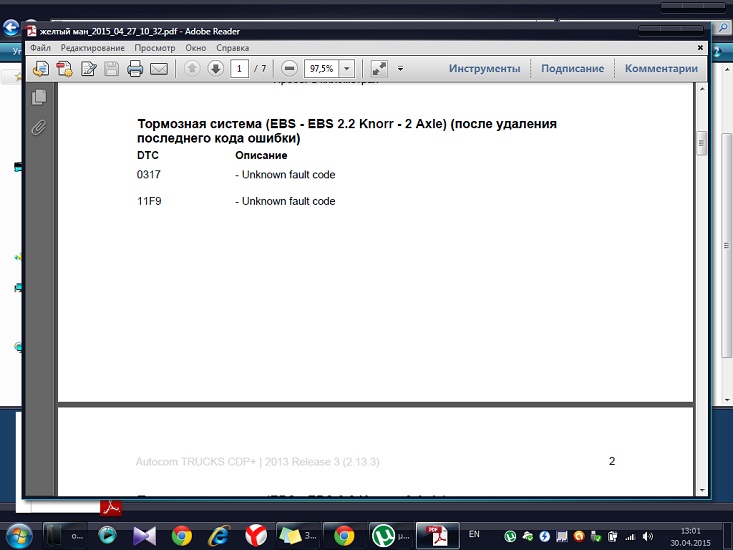This screenshot has height=550, width=733.
Task: Open uTorrent taskbar button
Action: [x=391, y=536]
